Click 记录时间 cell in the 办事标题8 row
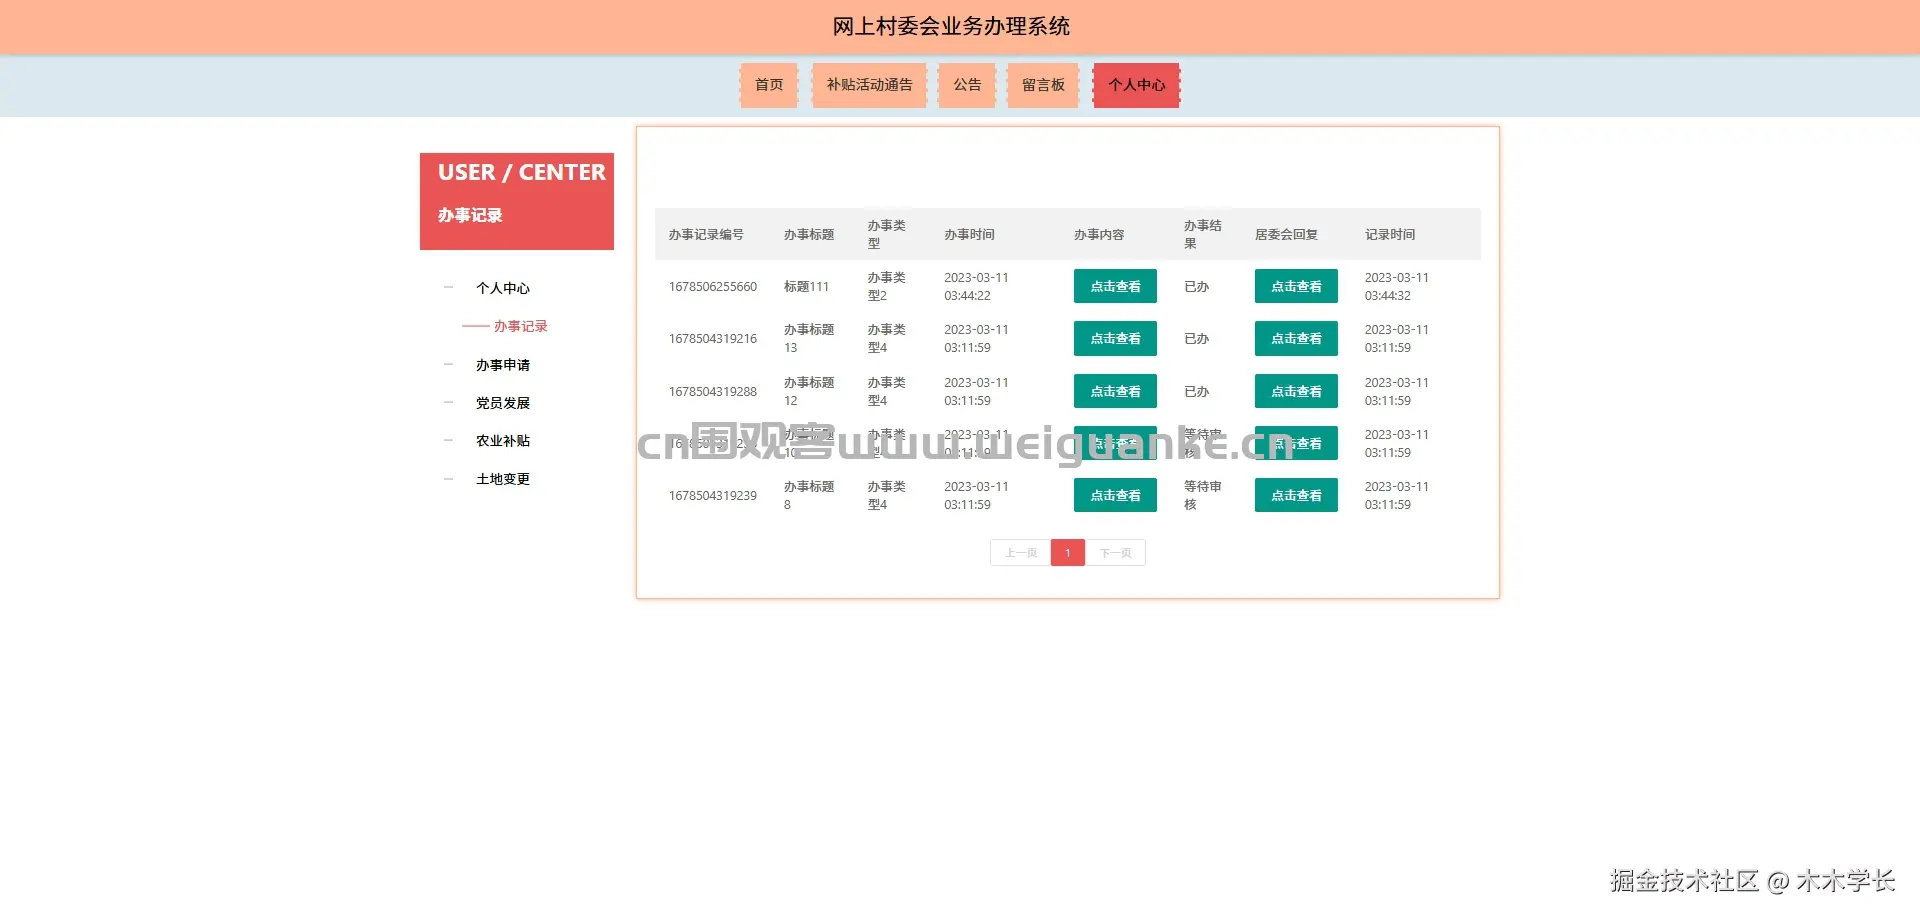Viewport: 1920px width, 919px height. (1397, 495)
